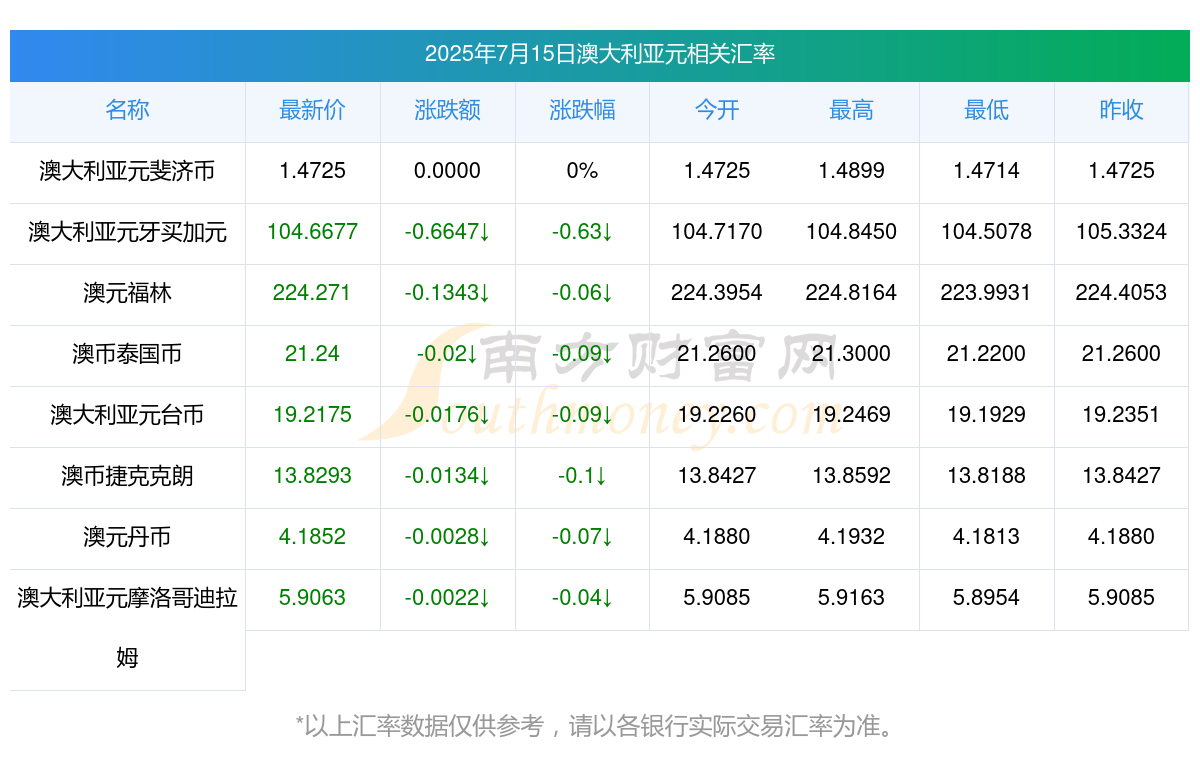This screenshot has height=757, width=1200.
Task: Click high value 1.4899
Action: point(851,171)
